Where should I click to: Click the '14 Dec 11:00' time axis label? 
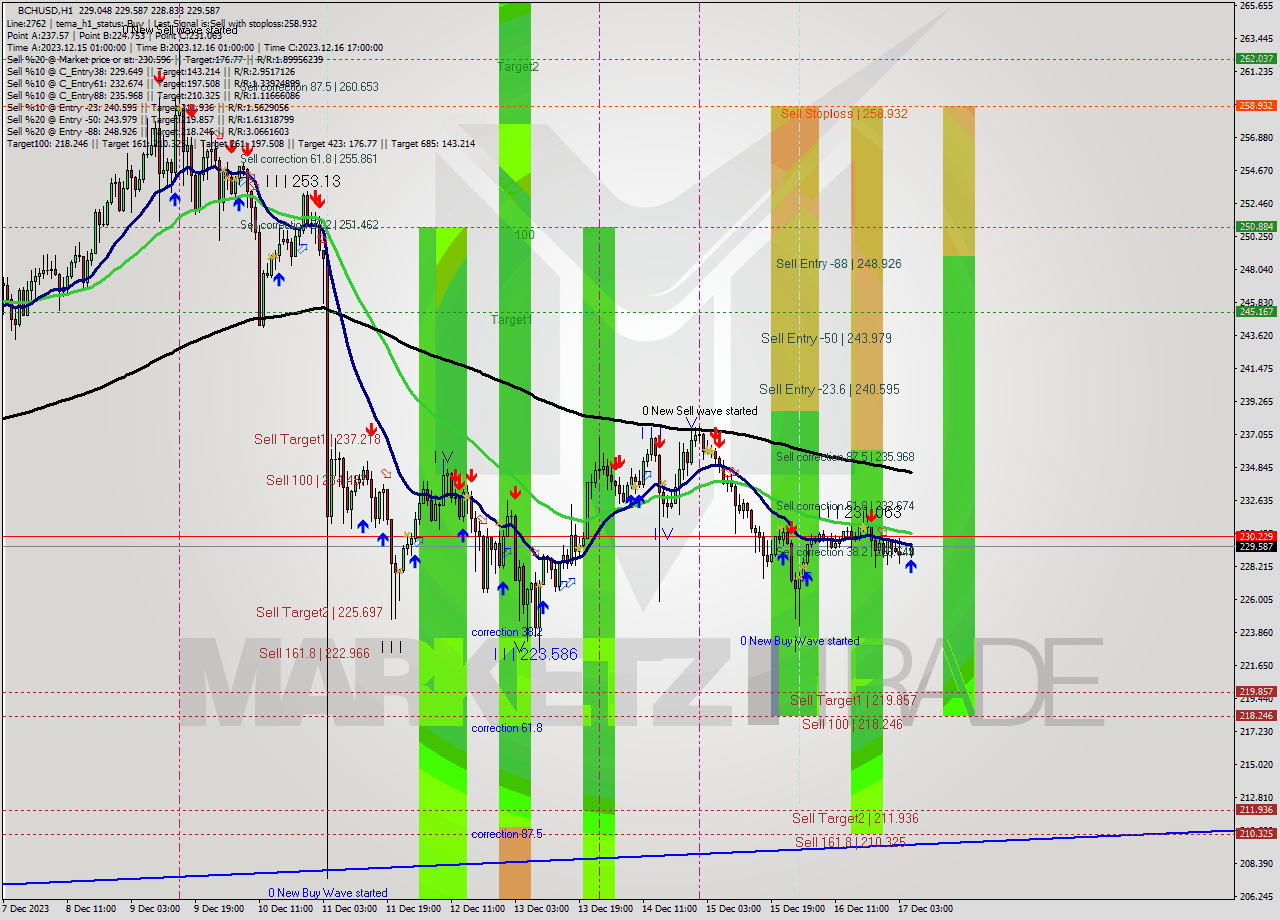tap(669, 909)
